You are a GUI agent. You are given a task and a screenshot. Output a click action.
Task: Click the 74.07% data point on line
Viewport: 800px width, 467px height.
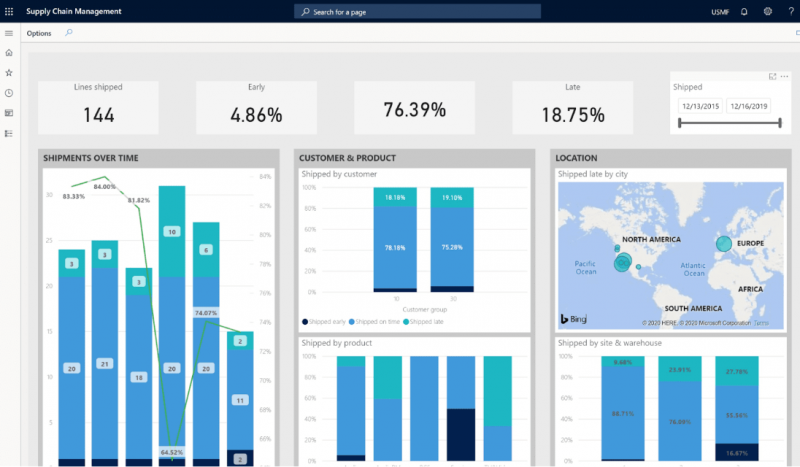(206, 322)
